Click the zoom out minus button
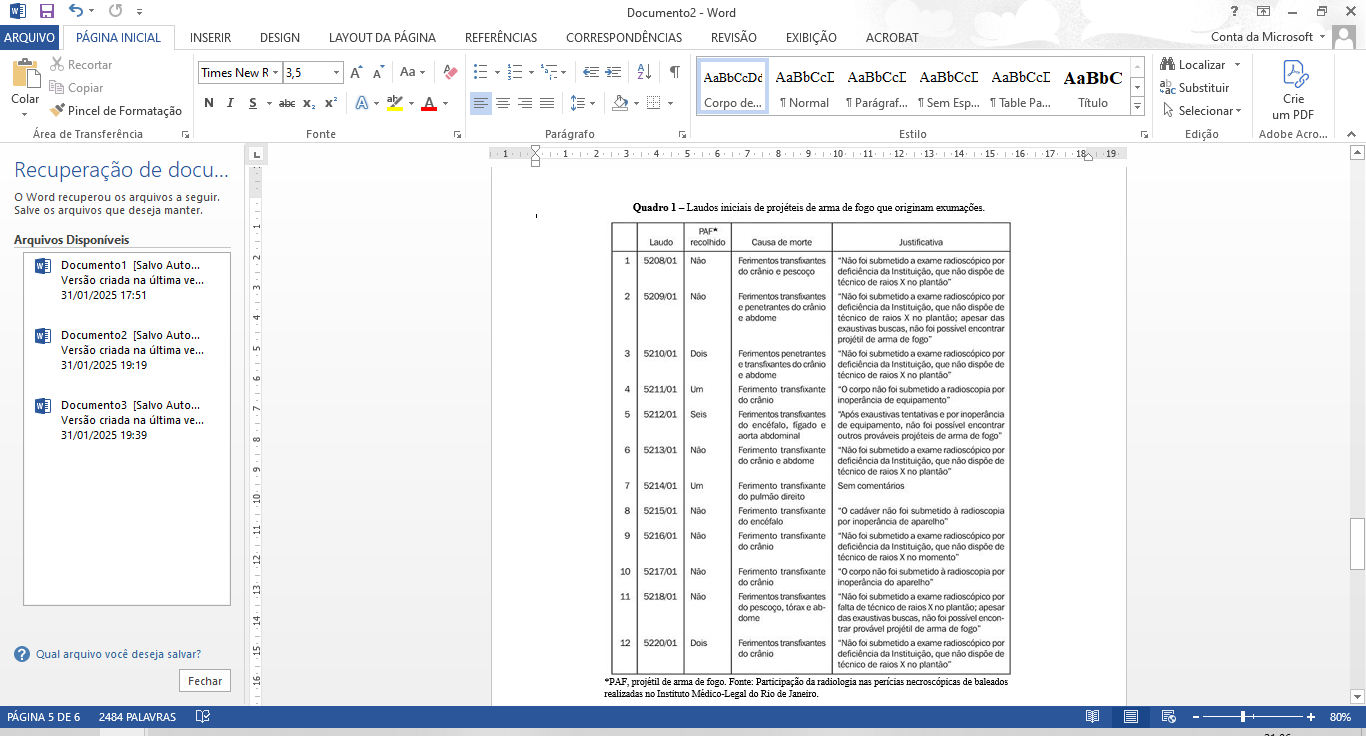Screen dimensions: 1366x736 tap(1195, 717)
